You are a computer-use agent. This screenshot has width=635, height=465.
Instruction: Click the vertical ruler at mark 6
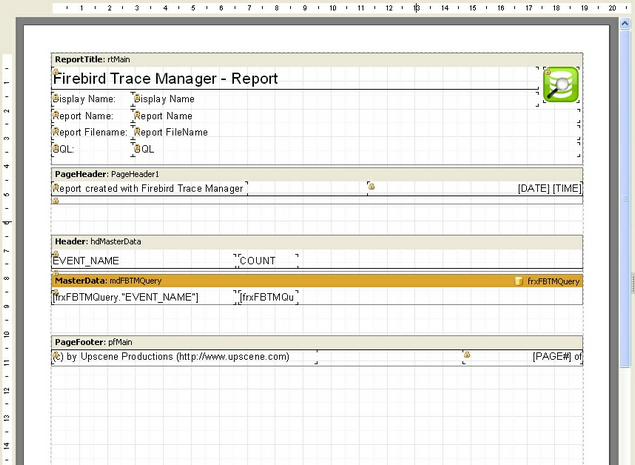pyautogui.click(x=7, y=222)
